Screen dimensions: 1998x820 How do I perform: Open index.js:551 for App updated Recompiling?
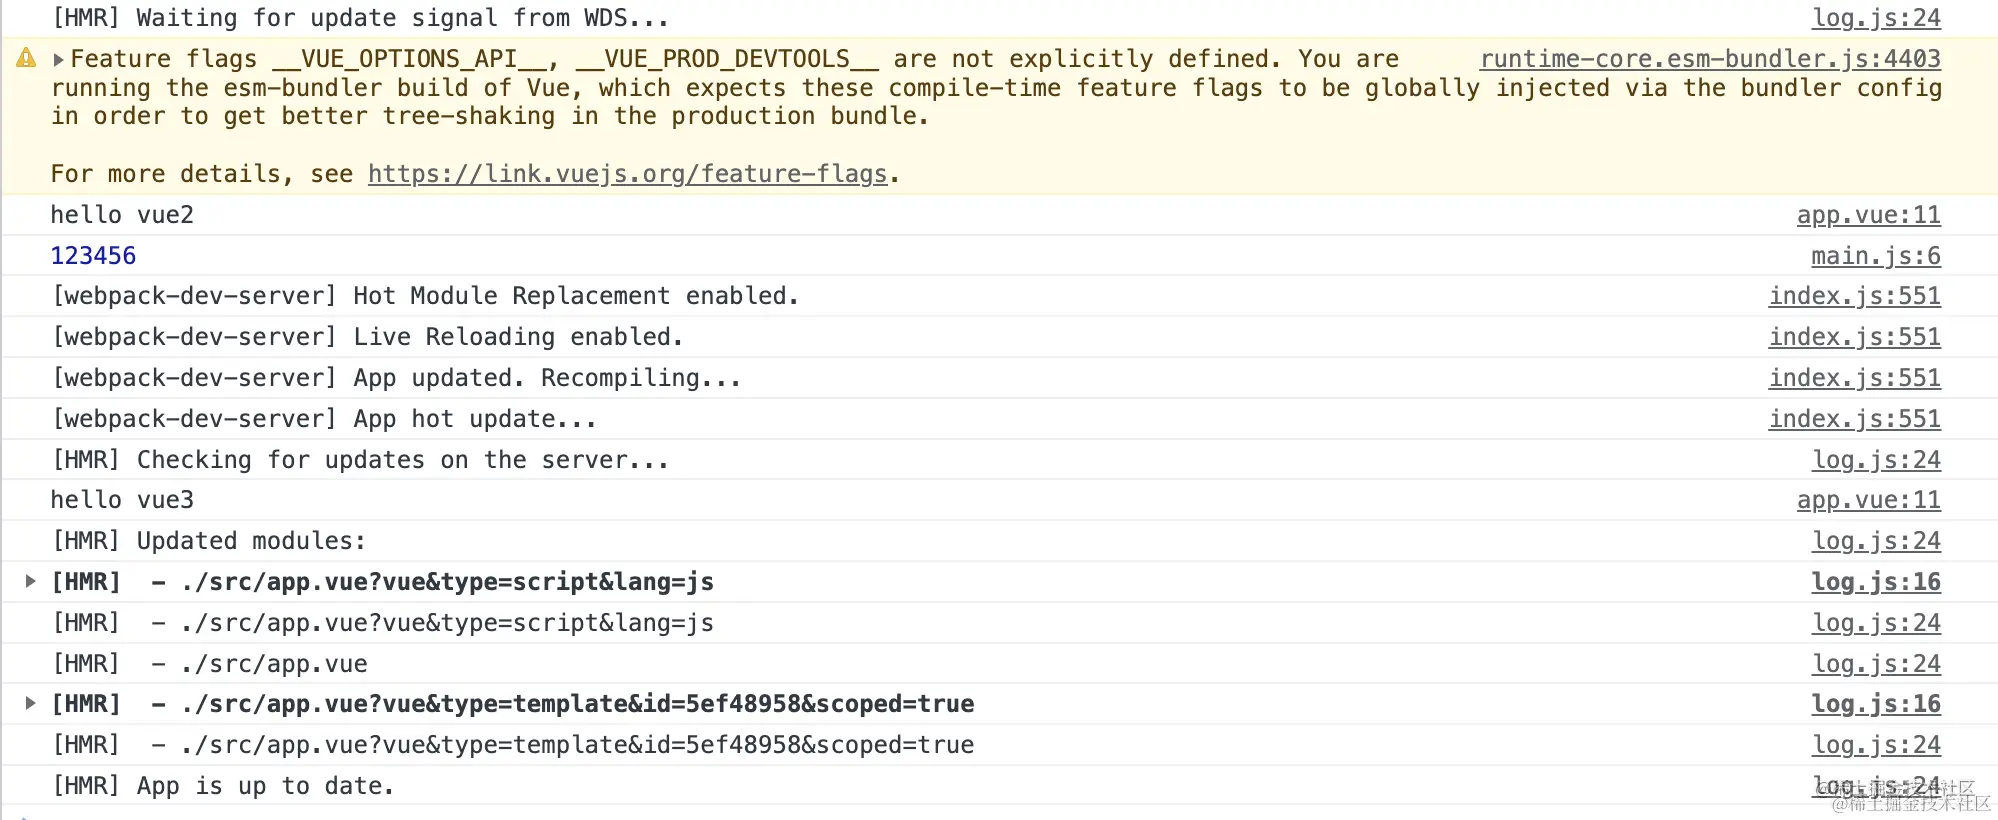1854,378
